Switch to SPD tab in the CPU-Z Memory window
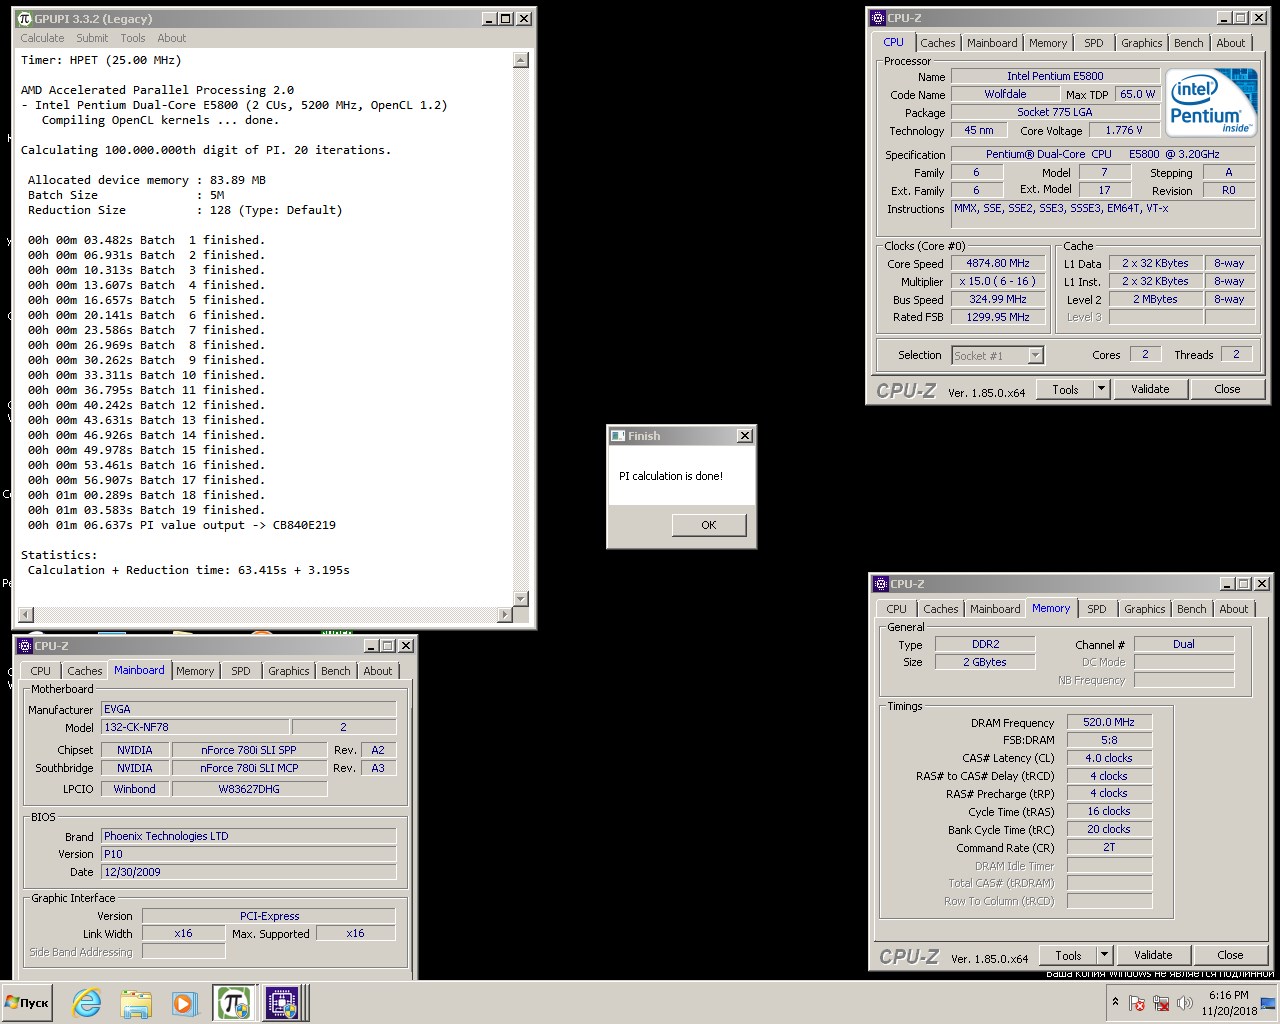The image size is (1280, 1024). point(1097,609)
